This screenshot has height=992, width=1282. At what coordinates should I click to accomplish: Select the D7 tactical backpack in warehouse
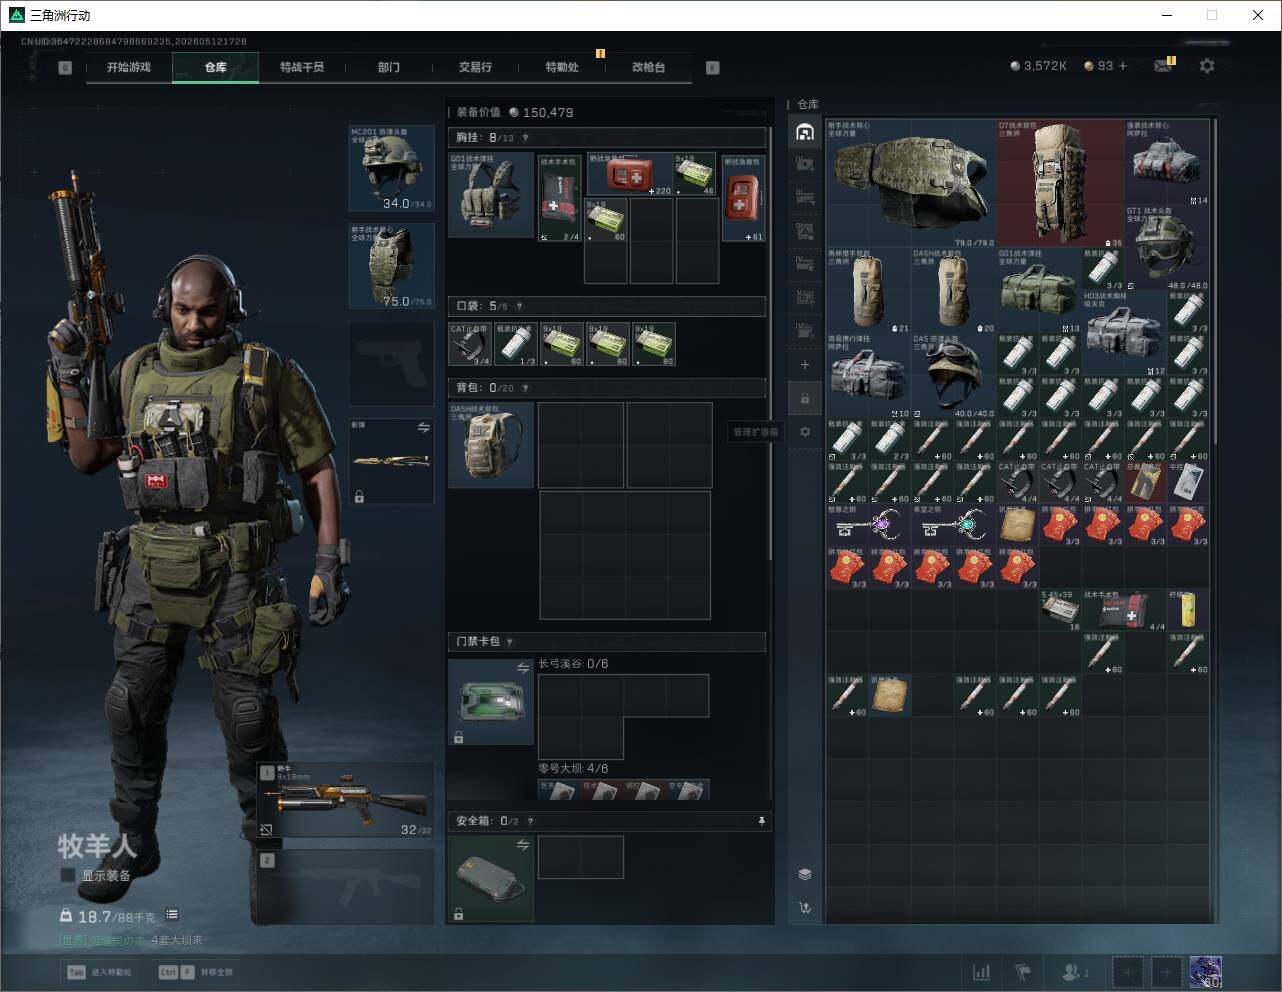point(1060,184)
